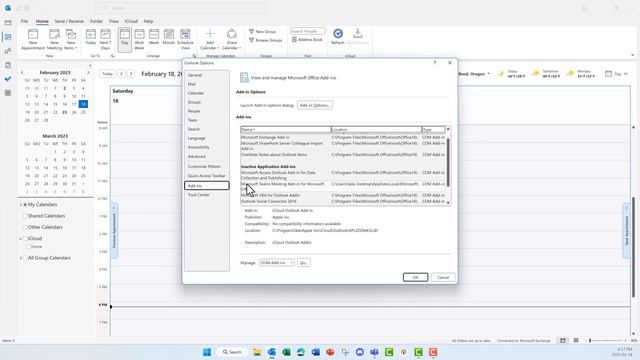Screen dimensions: 640x360
Task: Toggle iCloud calendar group checkbox
Action: coord(25,238)
